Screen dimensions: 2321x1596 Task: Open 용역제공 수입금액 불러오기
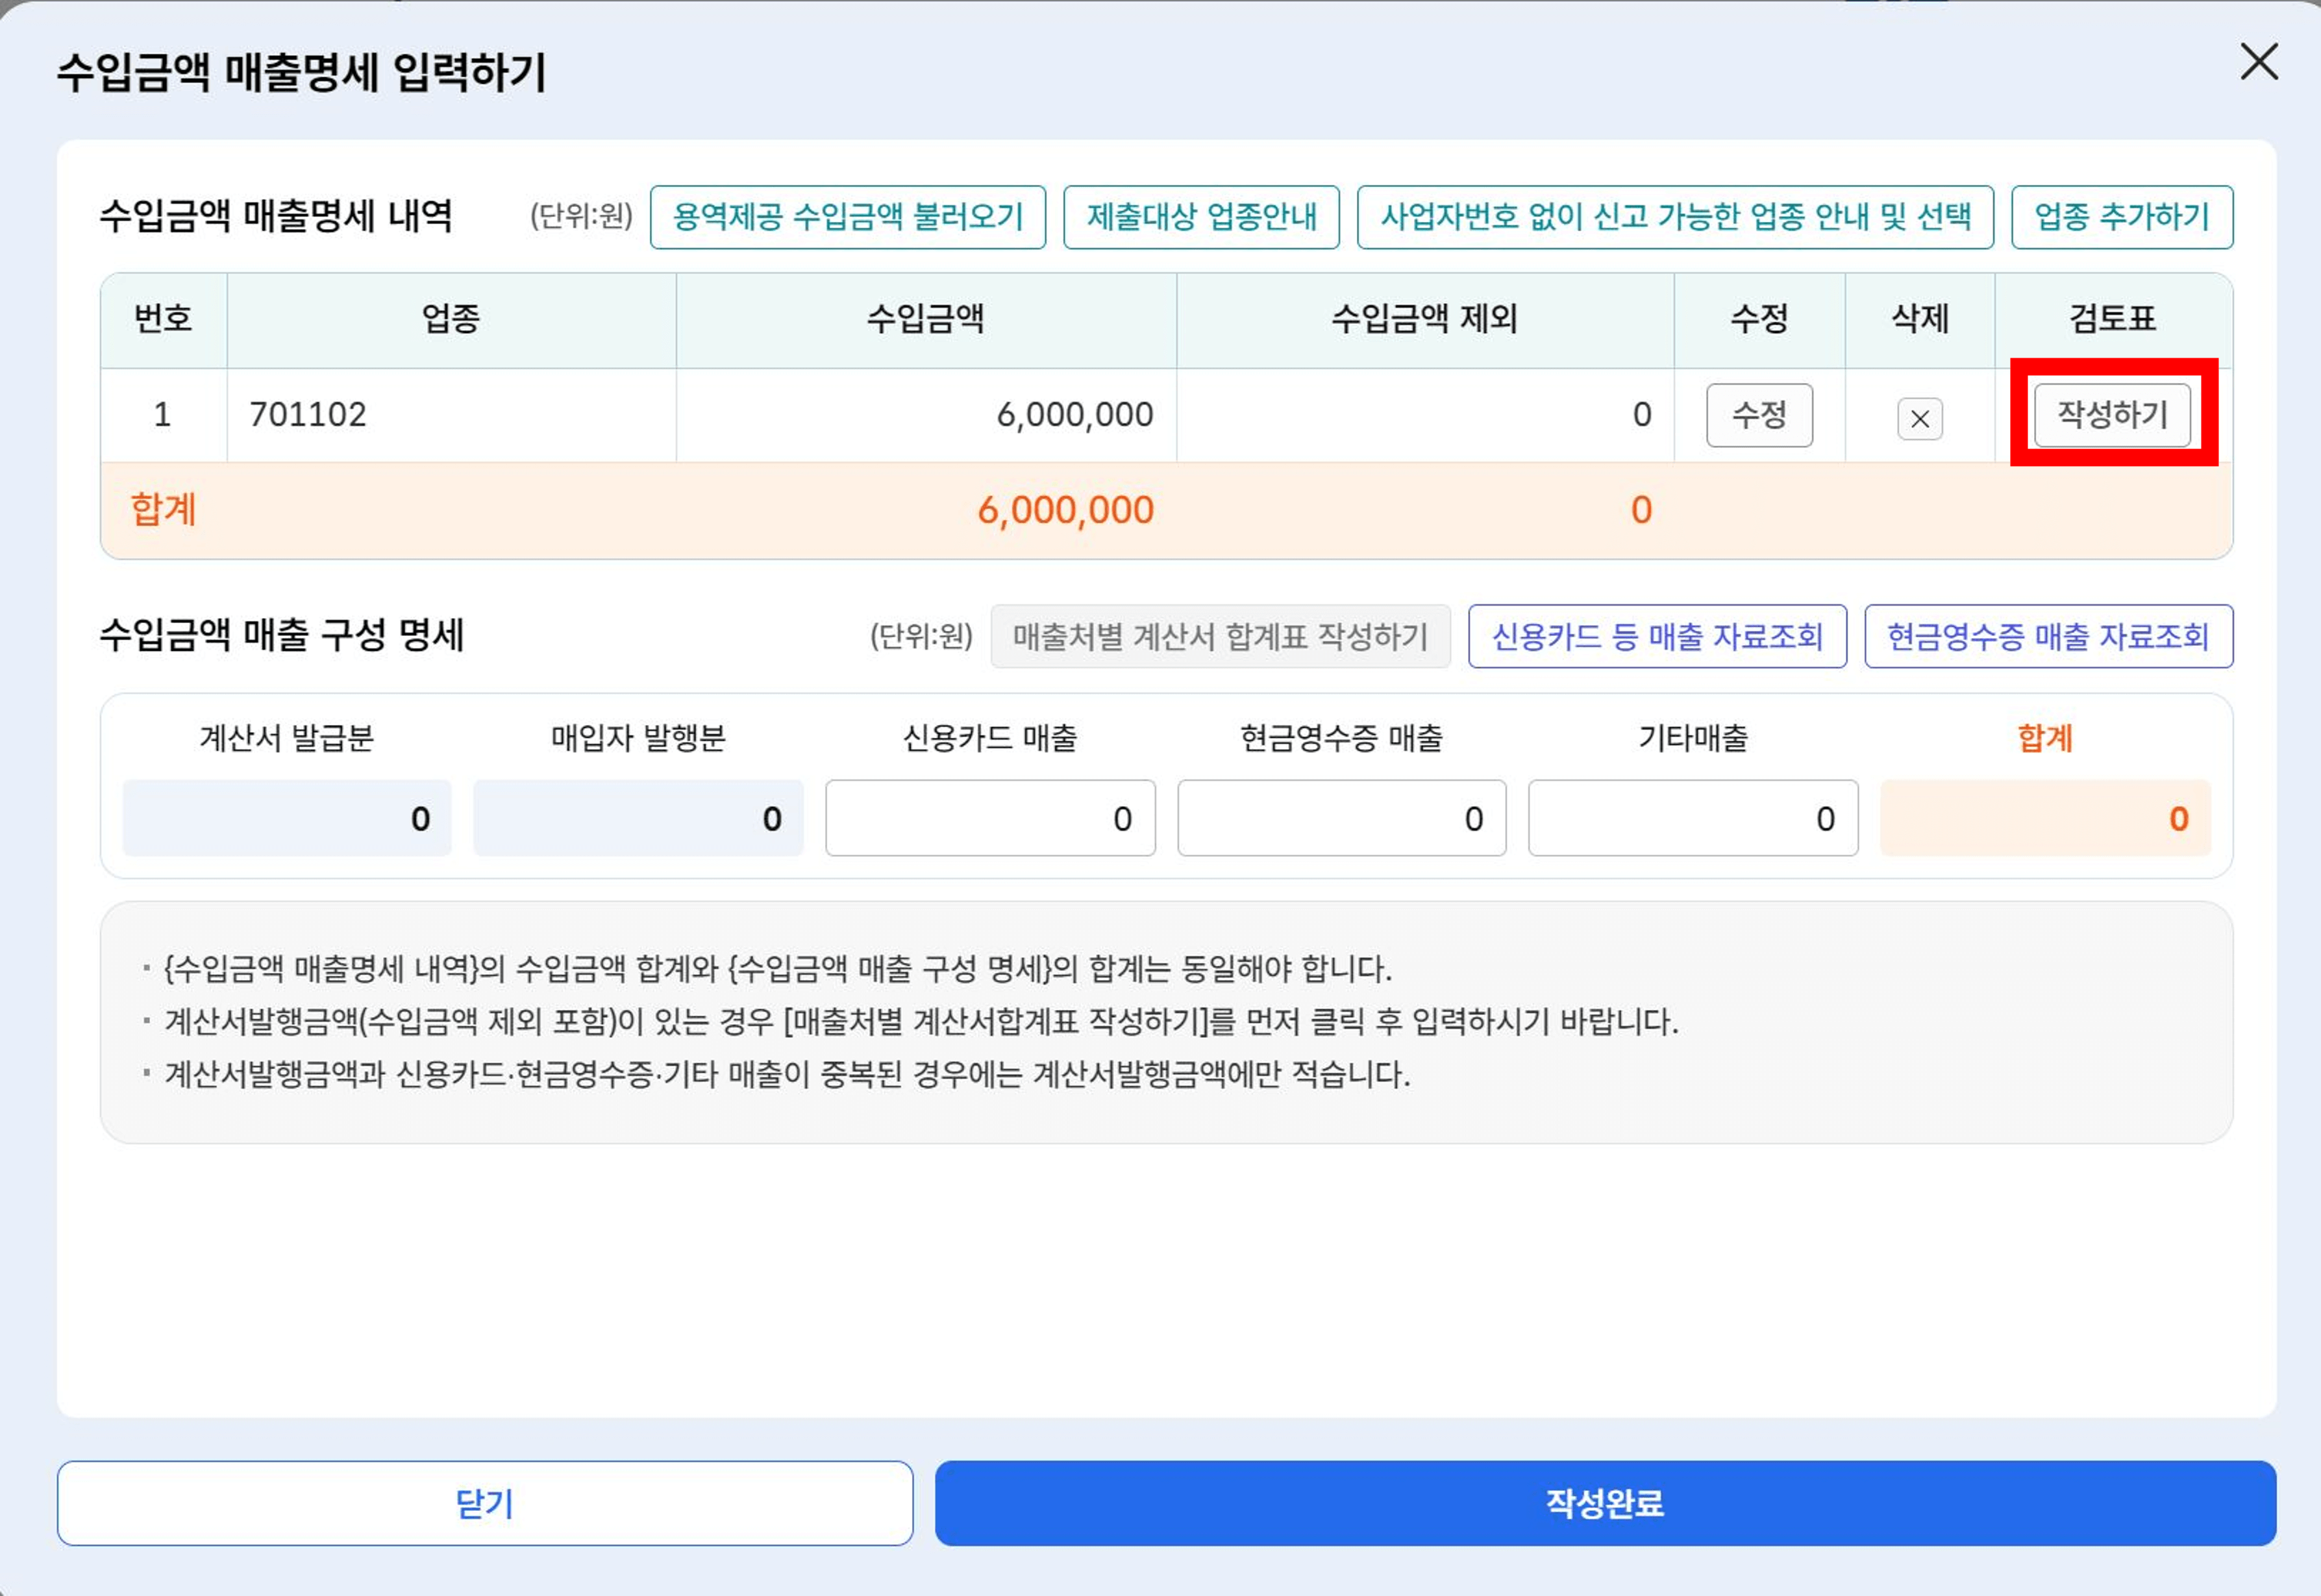point(849,218)
